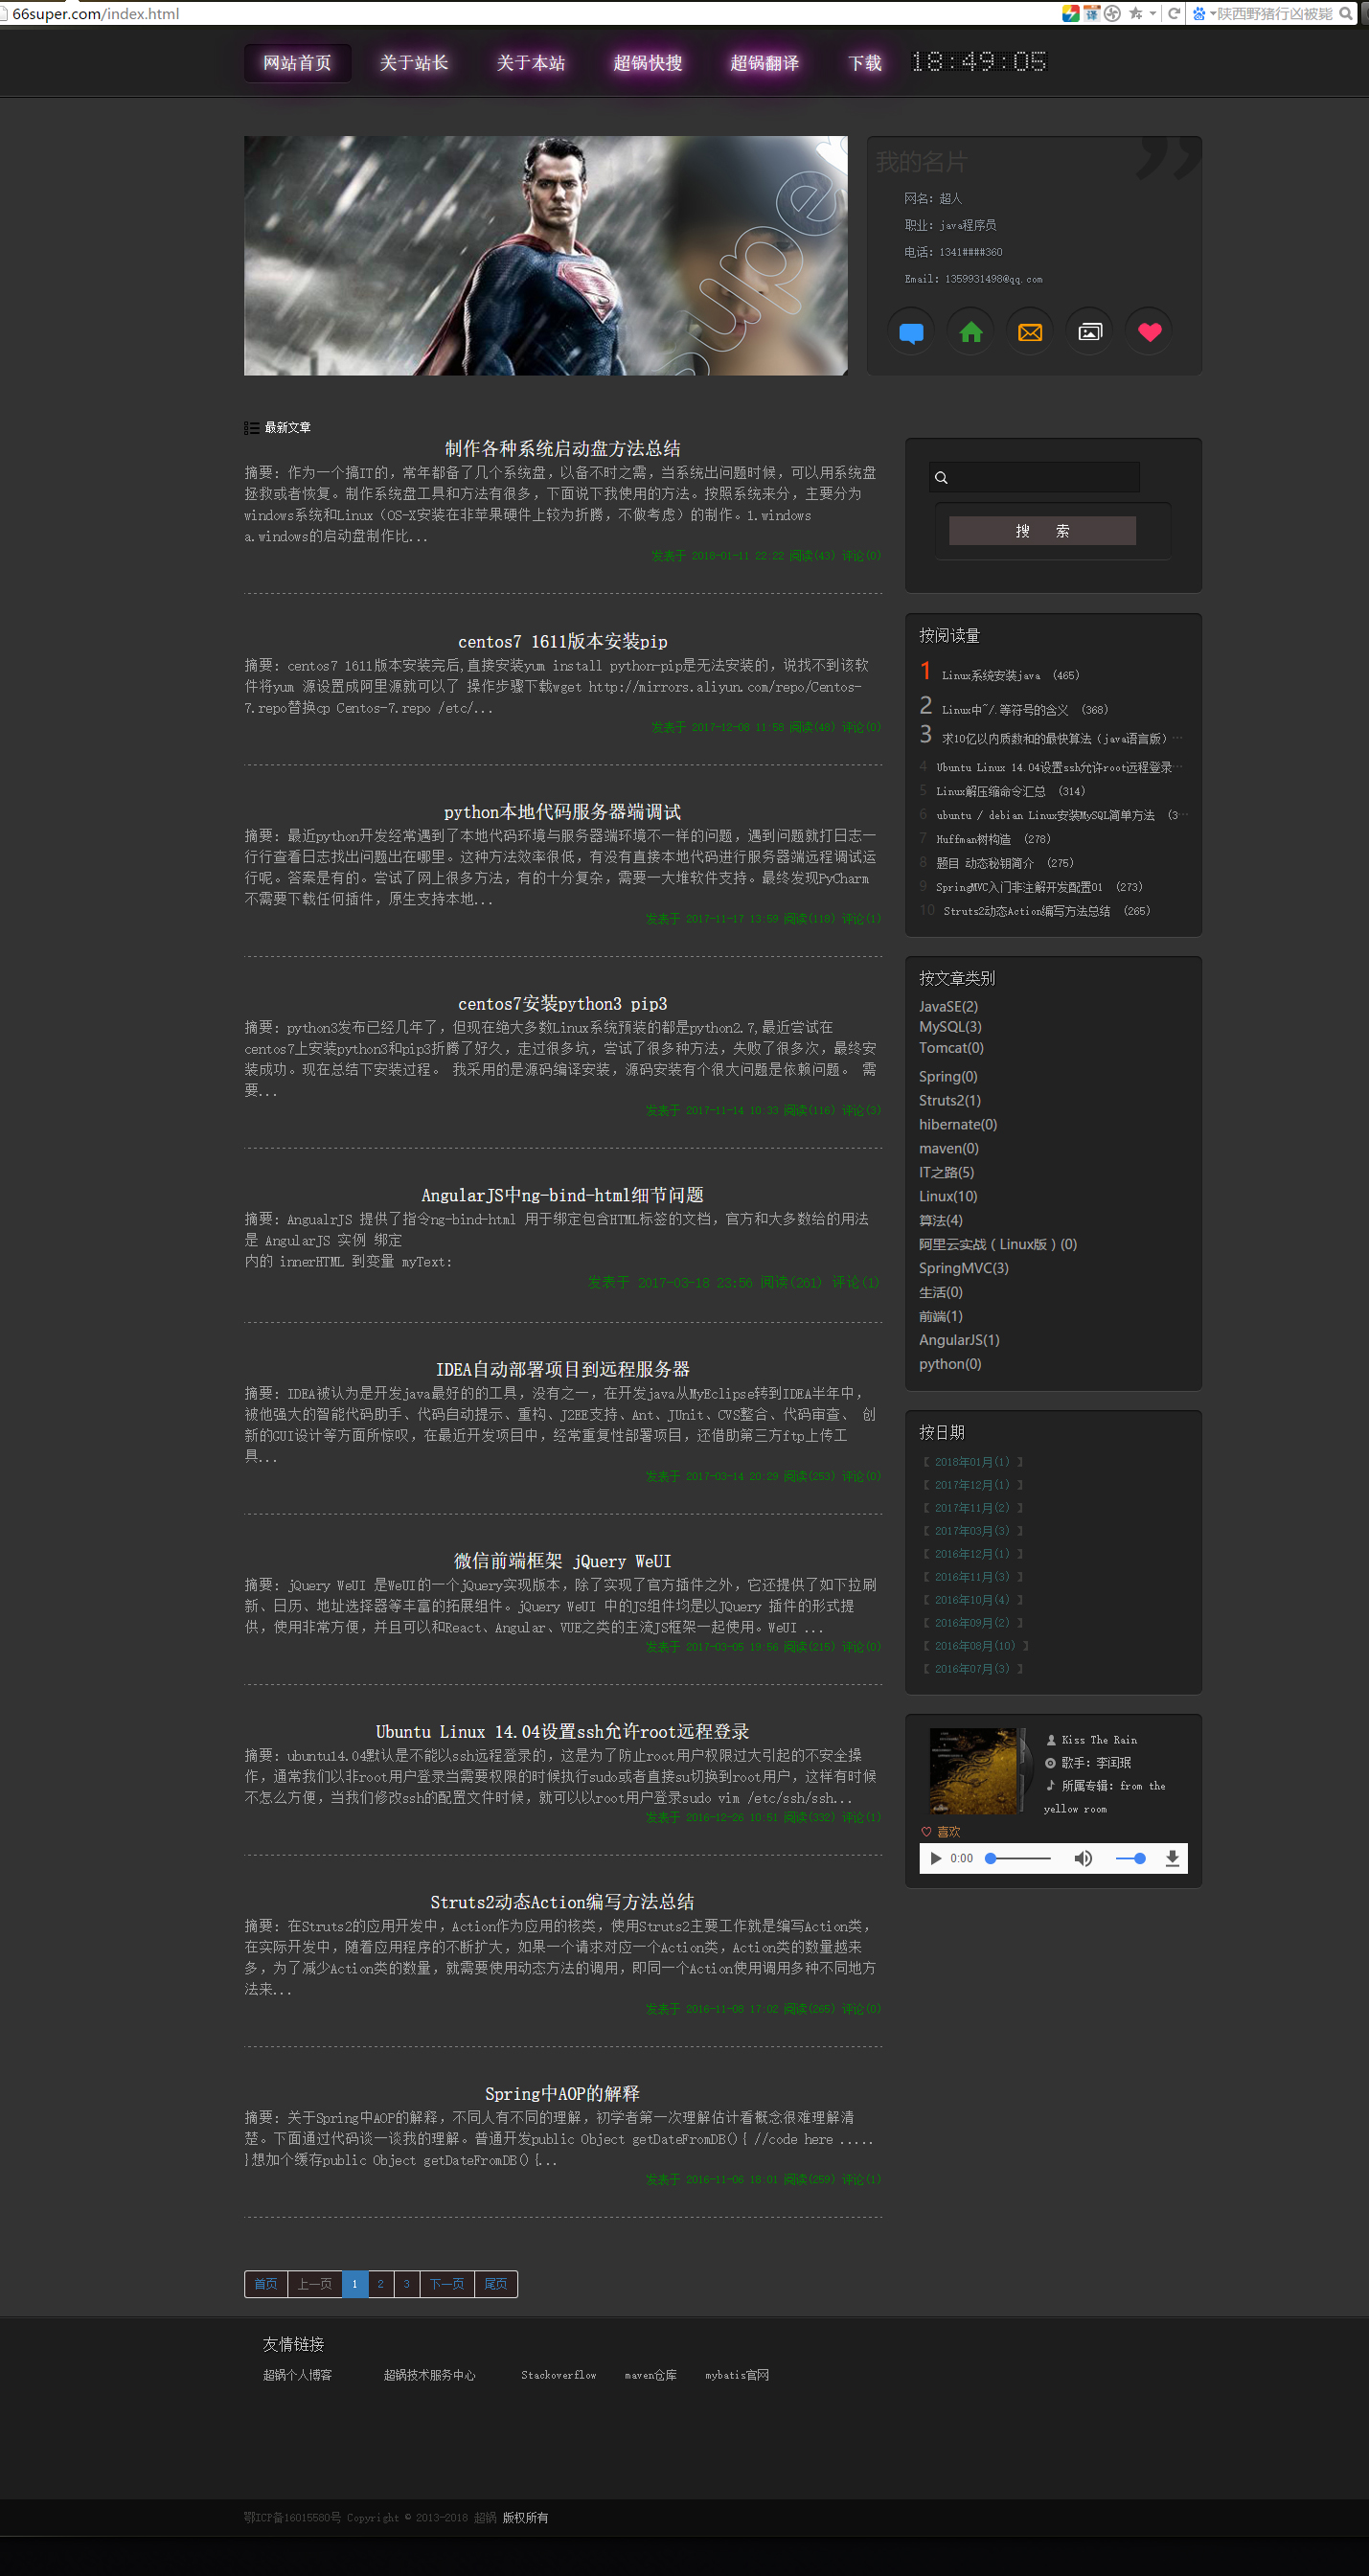Click the browser search magnifier icon
The height and width of the screenshot is (2576, 1369).
(1347, 13)
